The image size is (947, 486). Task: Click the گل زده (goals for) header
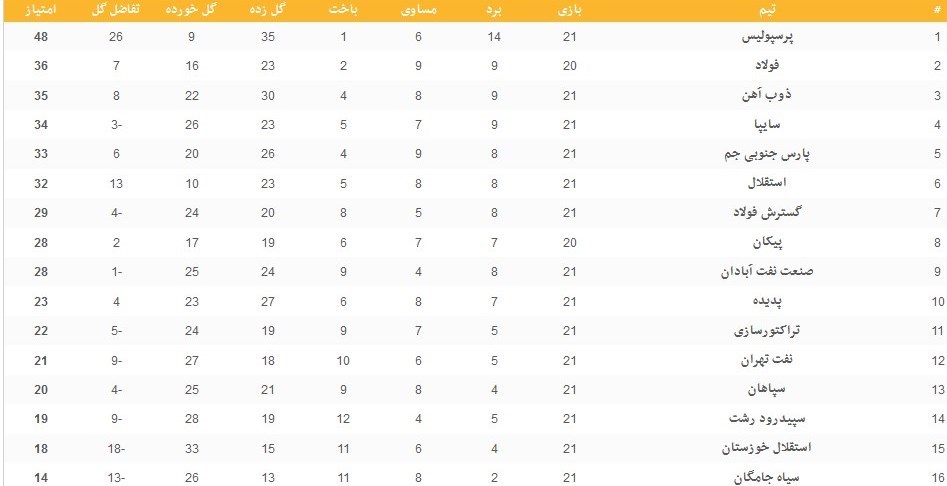(268, 12)
